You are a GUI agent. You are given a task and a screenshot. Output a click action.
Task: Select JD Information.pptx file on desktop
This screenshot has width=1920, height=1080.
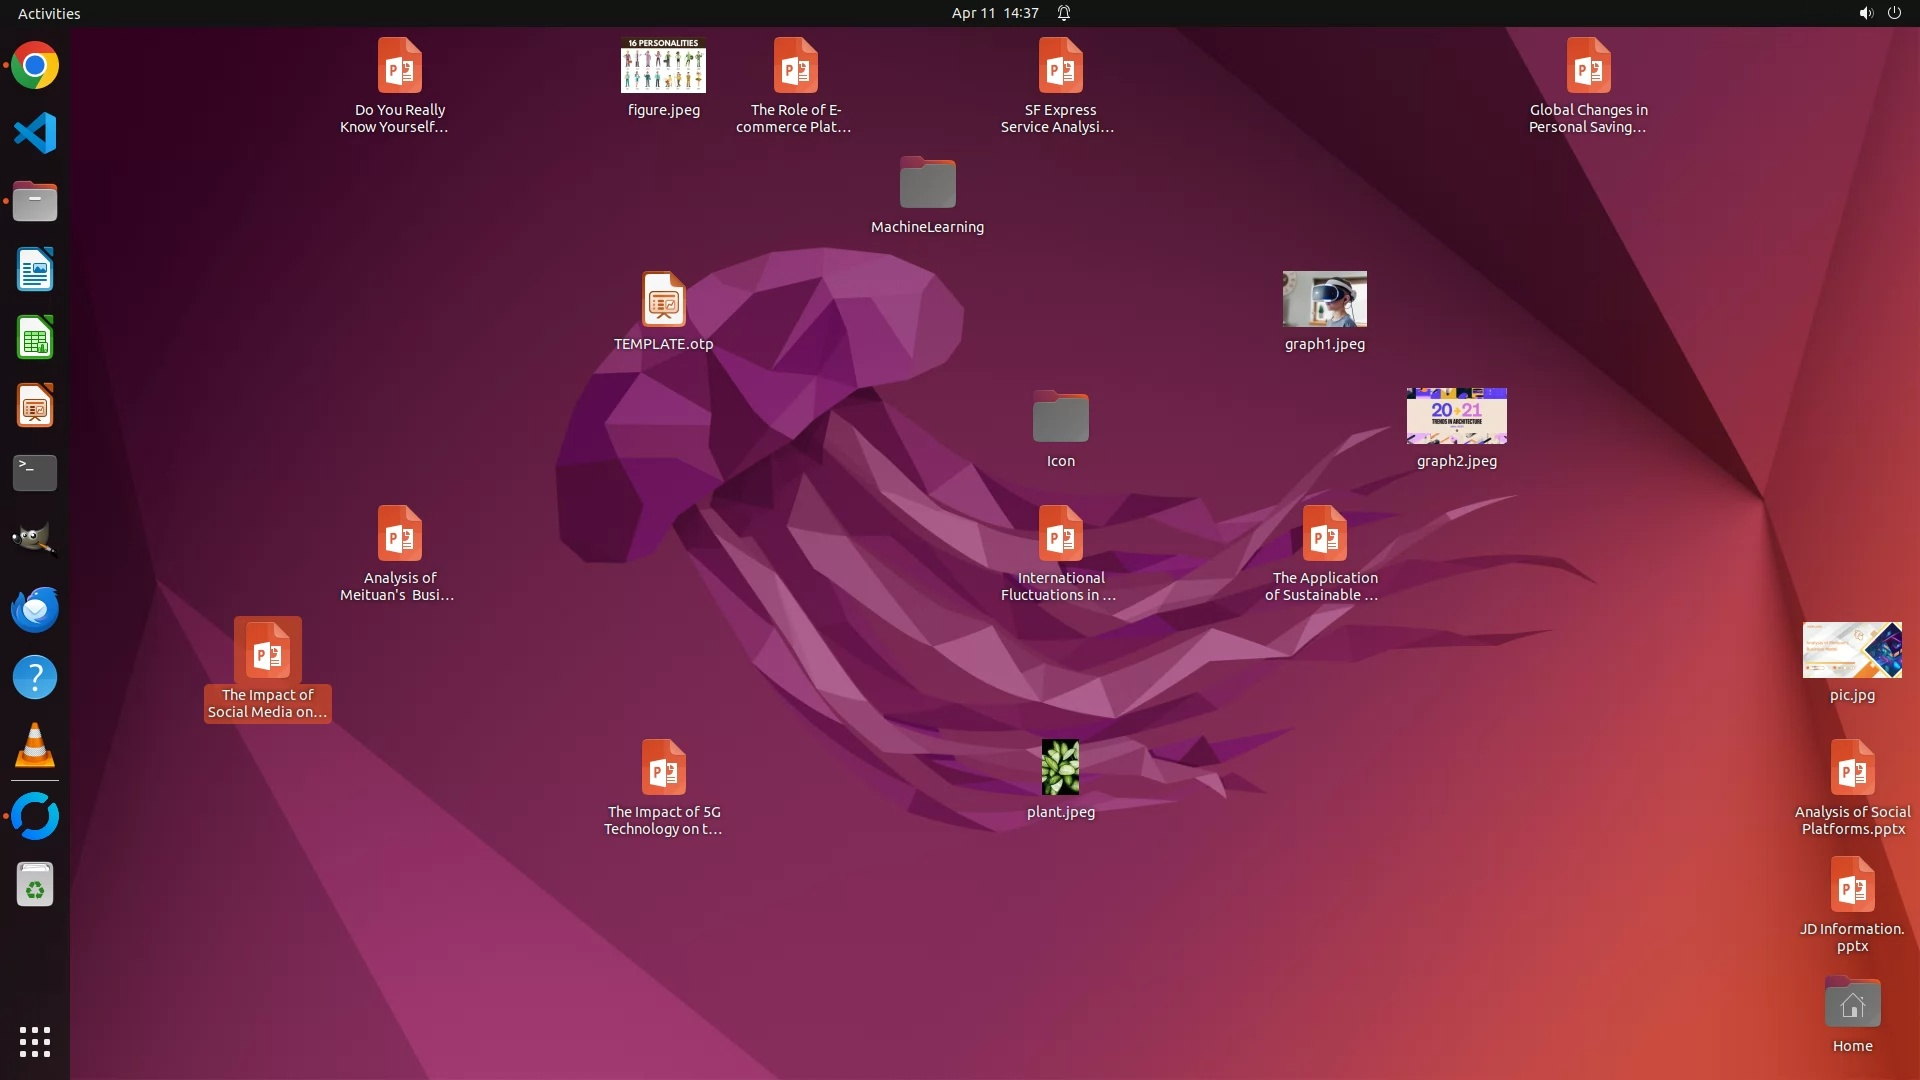(x=1852, y=885)
